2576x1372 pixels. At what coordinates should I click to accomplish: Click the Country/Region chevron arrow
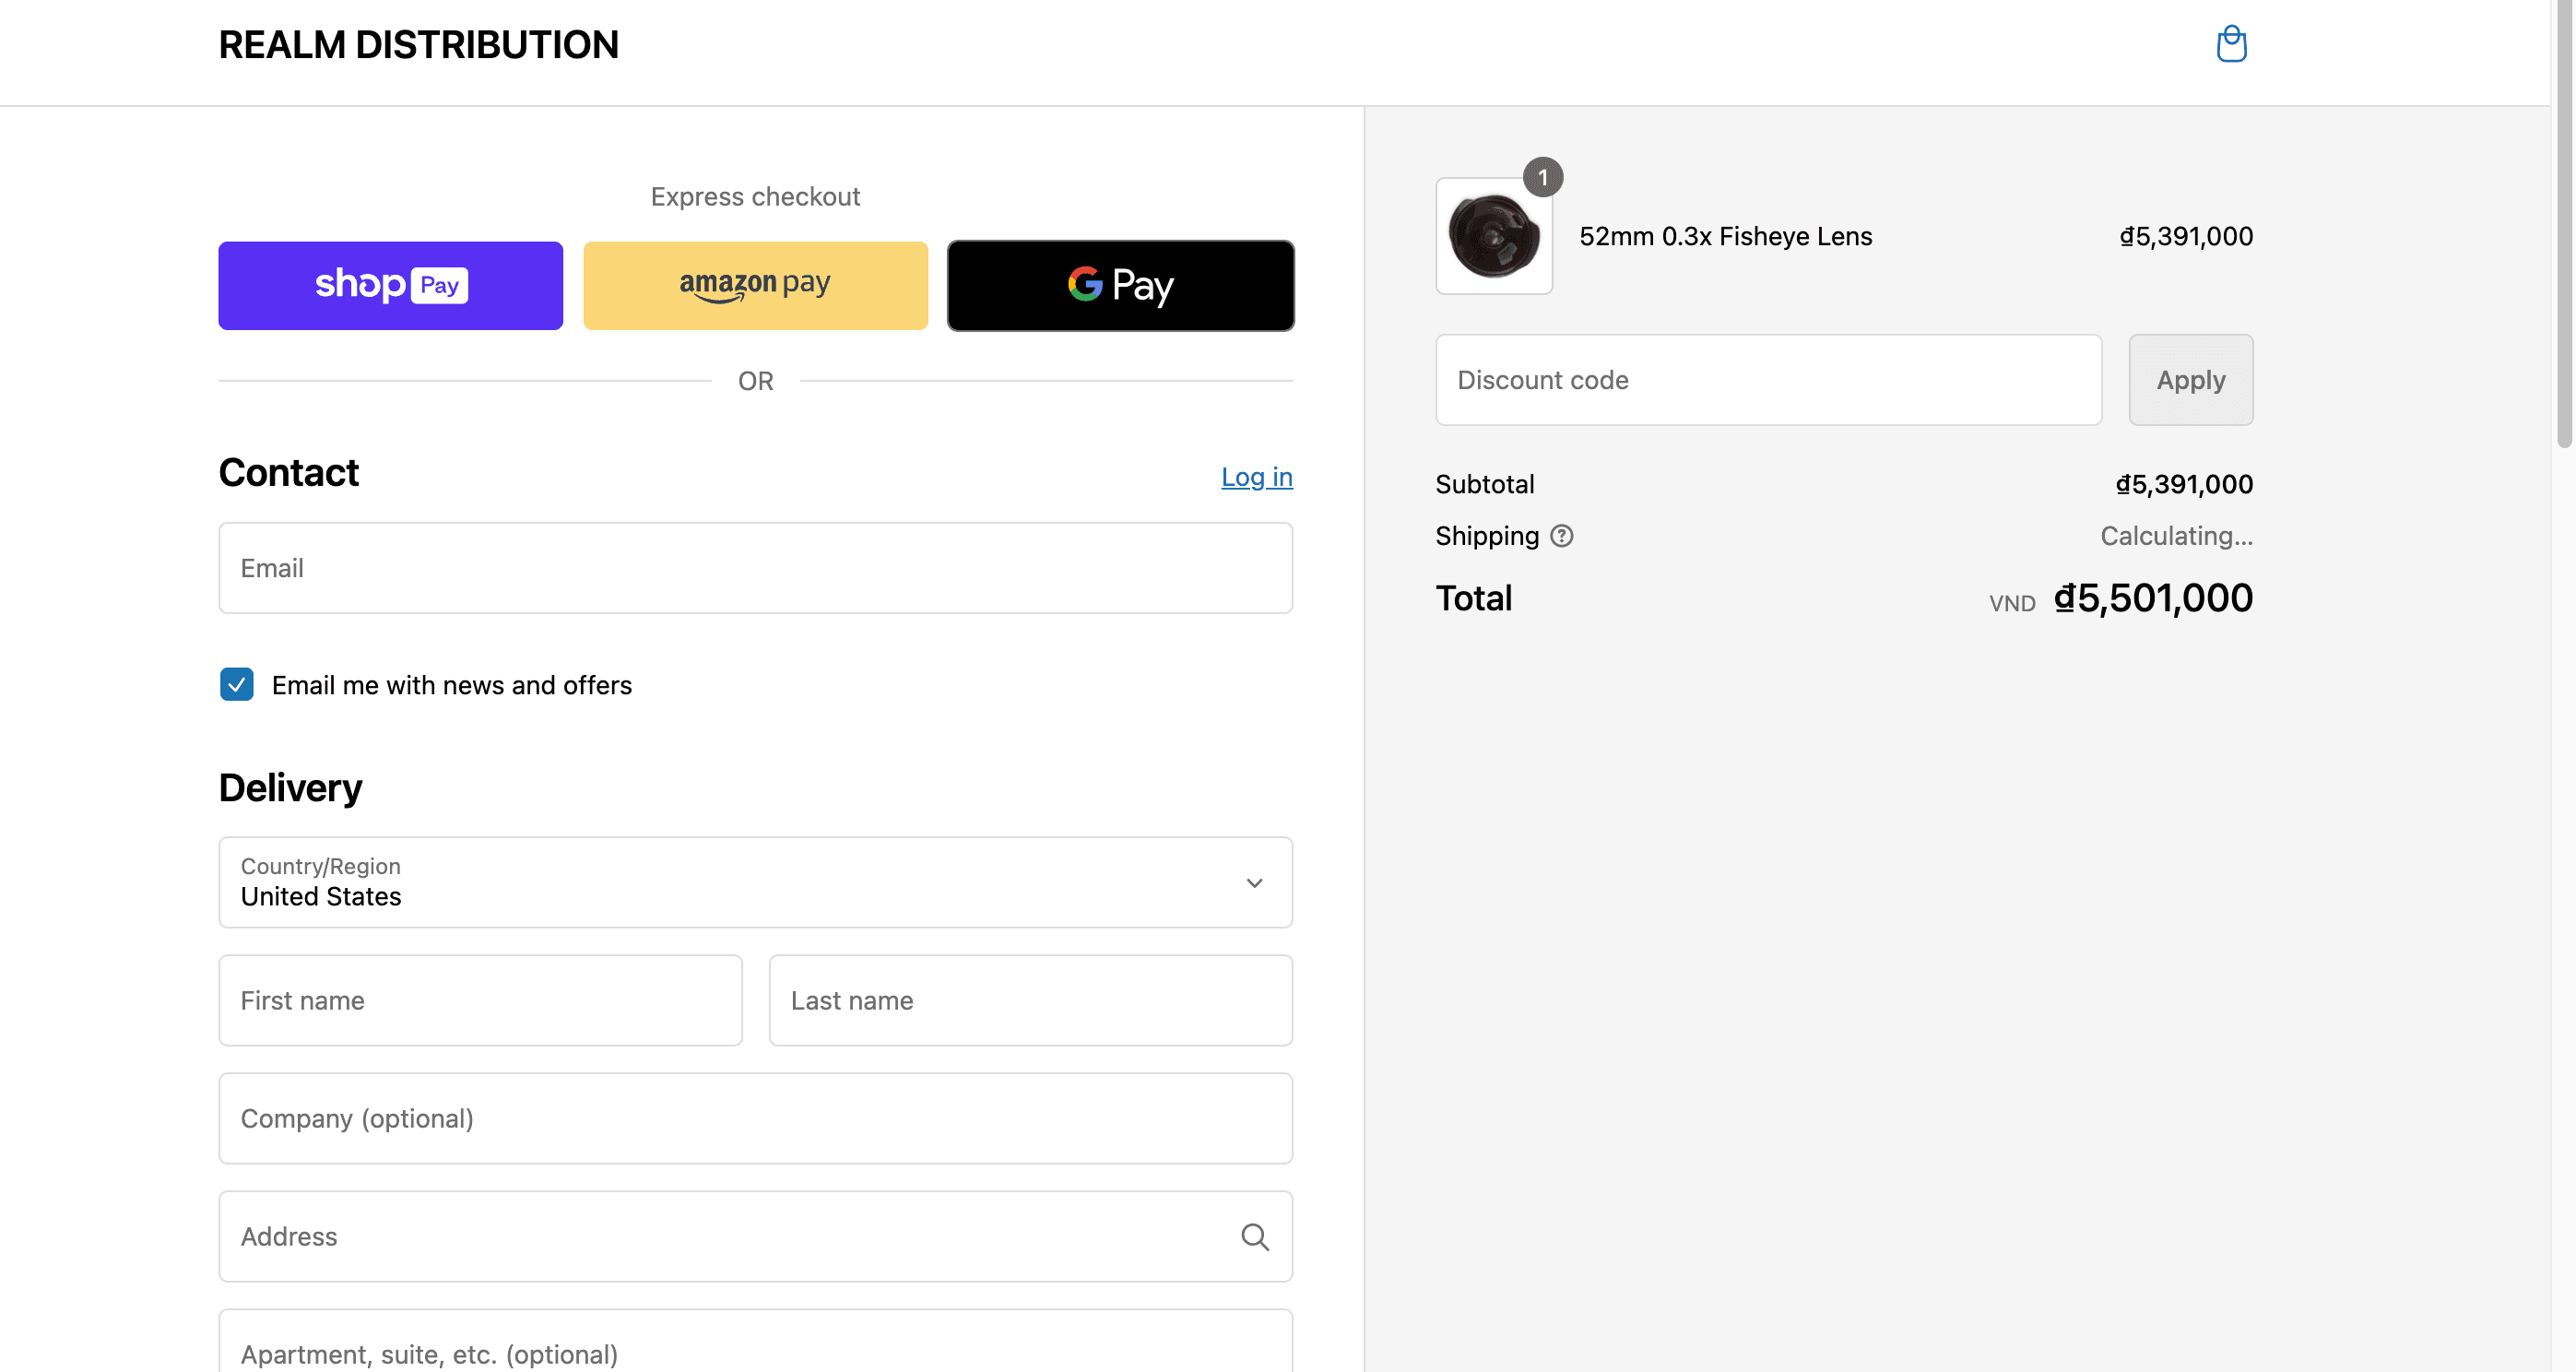(x=1254, y=882)
